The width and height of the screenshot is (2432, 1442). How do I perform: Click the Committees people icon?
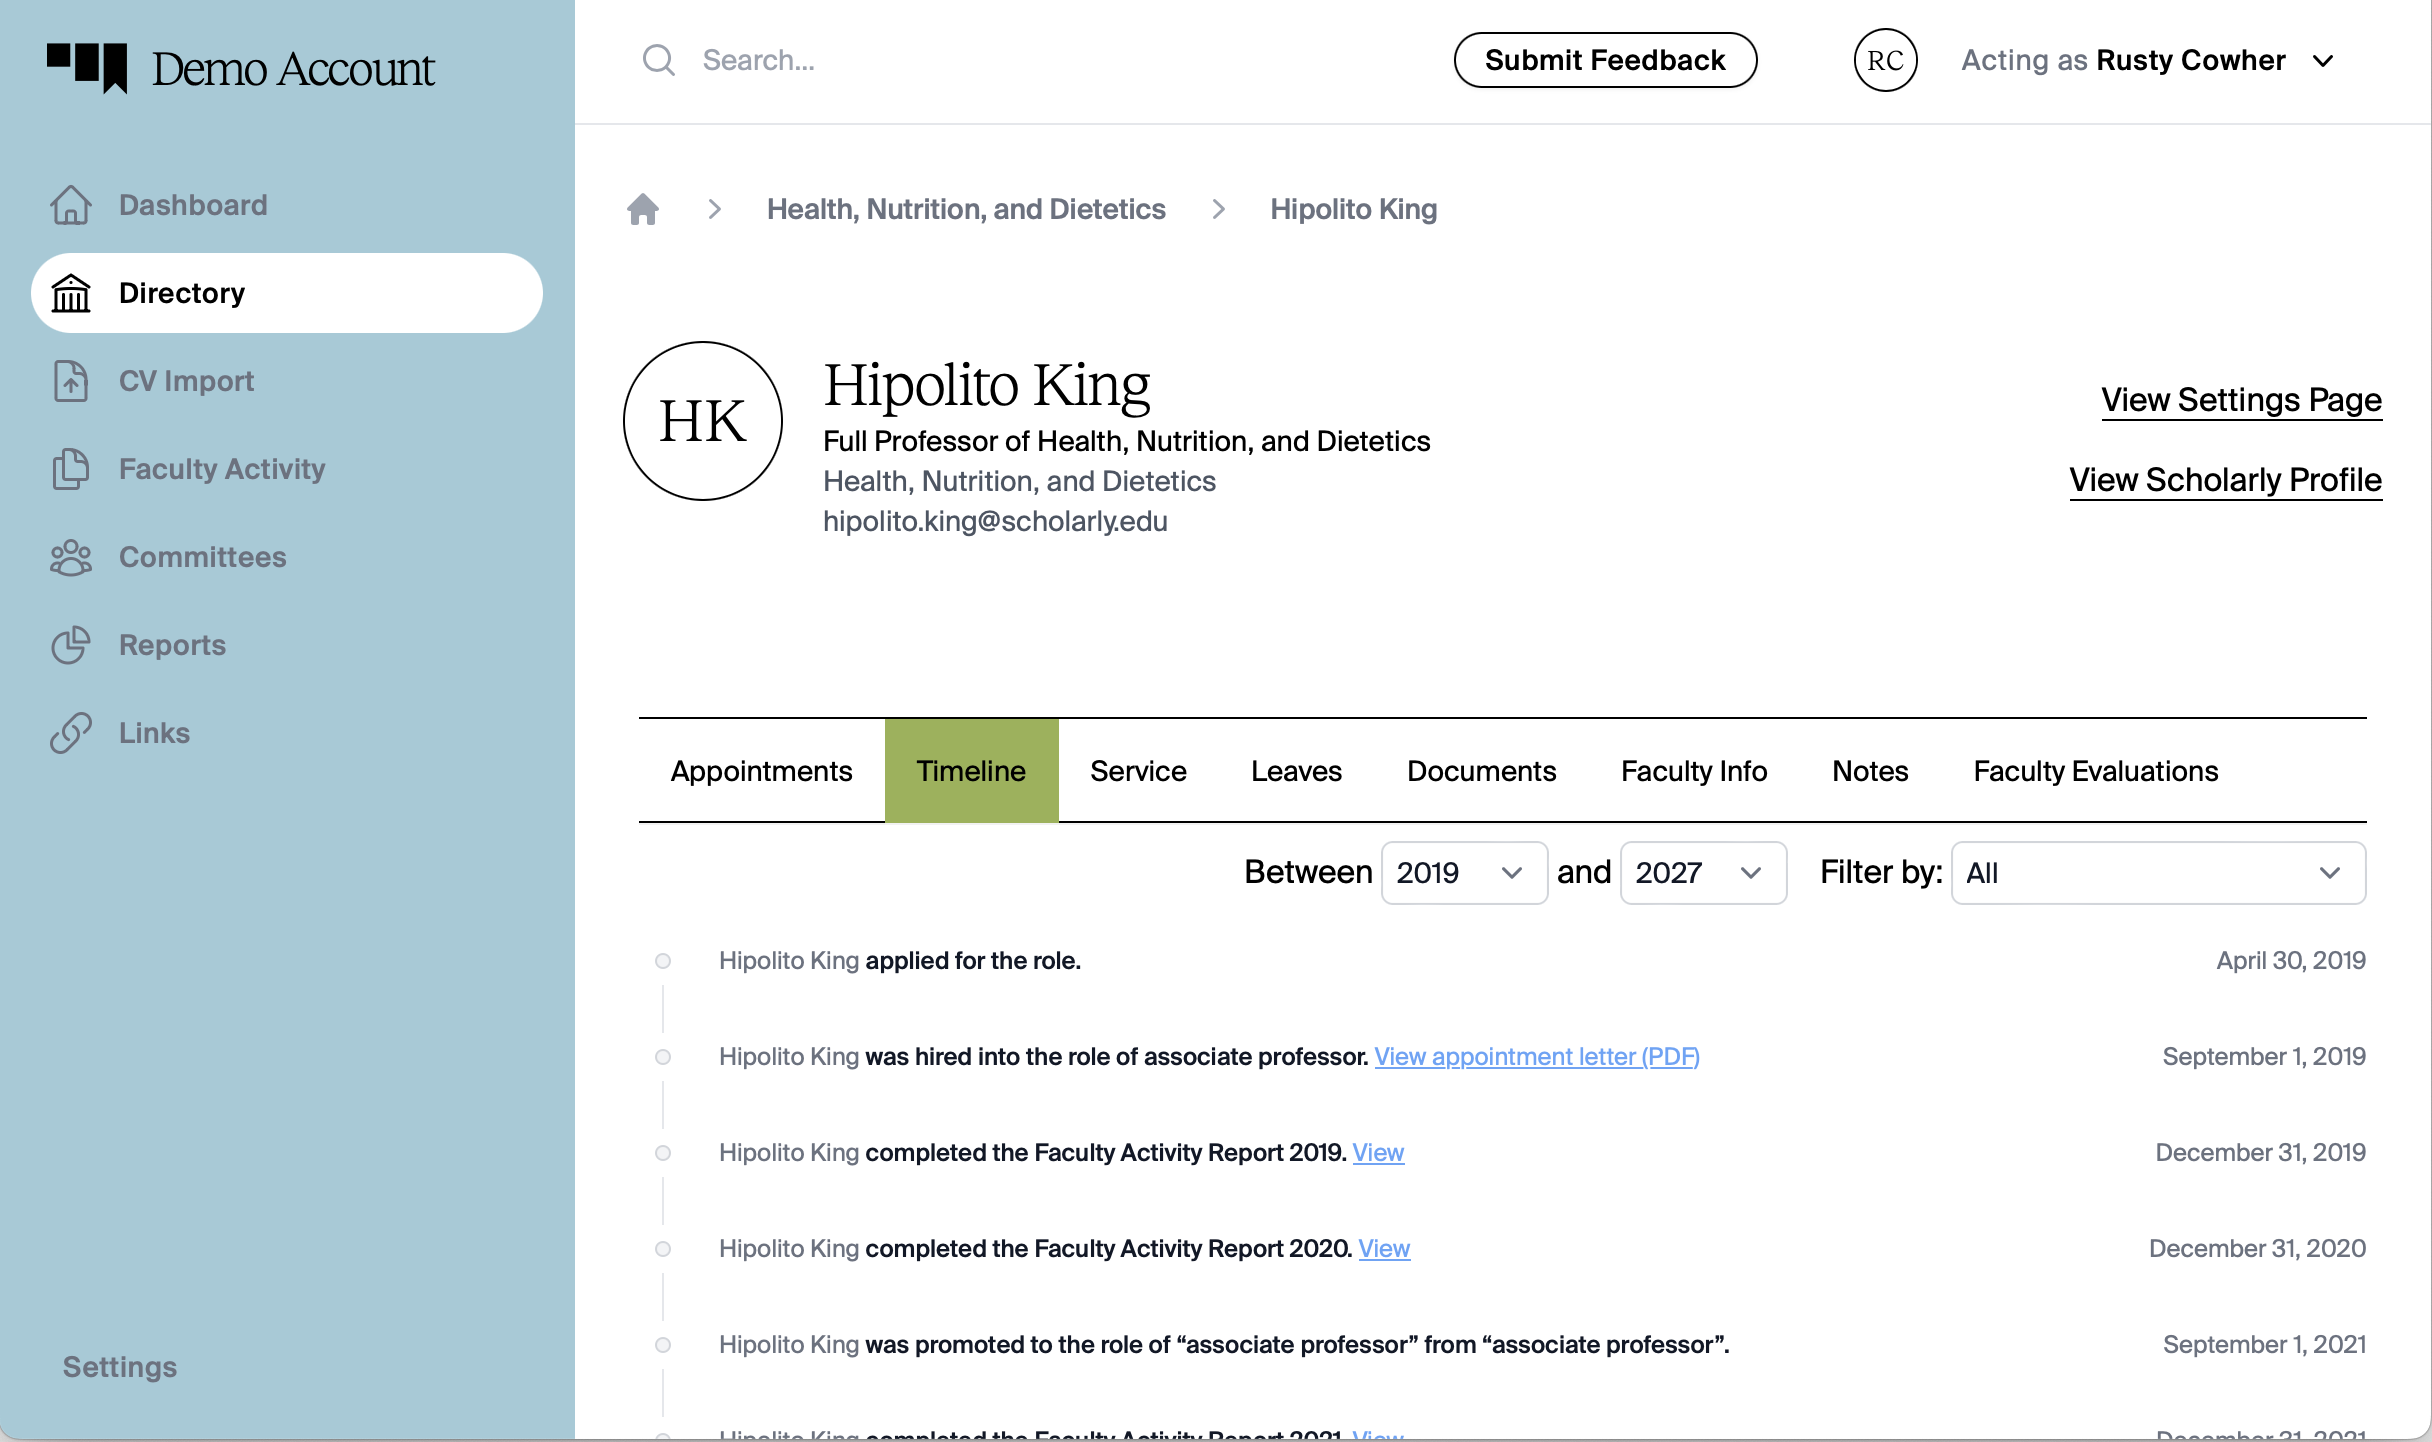(70, 557)
